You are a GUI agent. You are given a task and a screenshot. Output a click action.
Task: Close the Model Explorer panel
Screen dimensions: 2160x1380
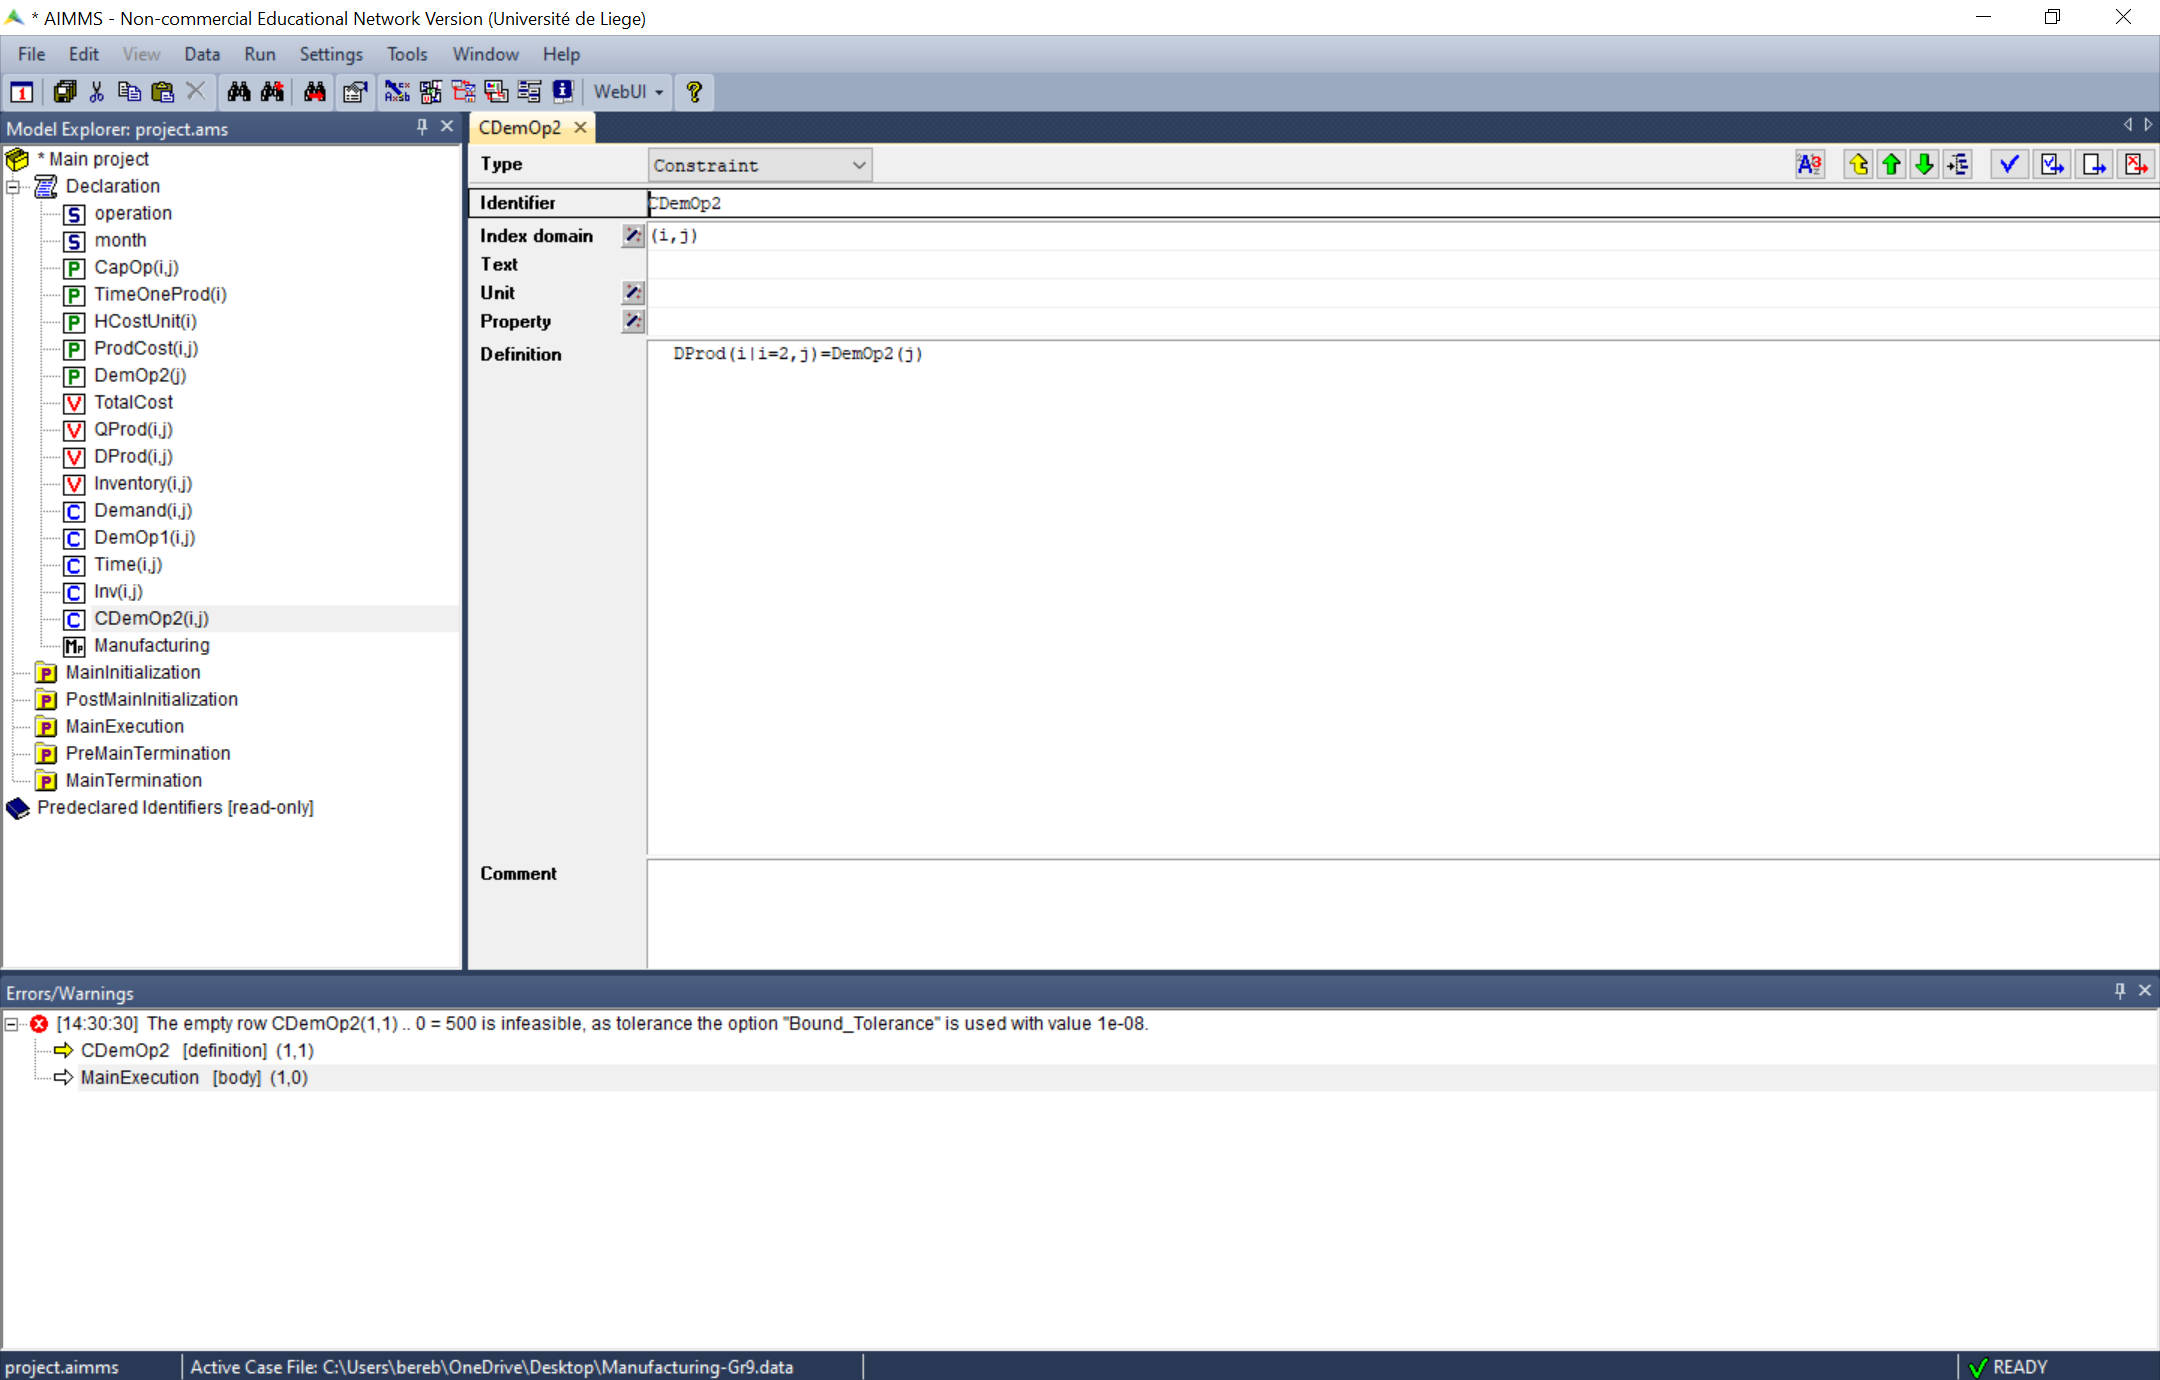[447, 127]
